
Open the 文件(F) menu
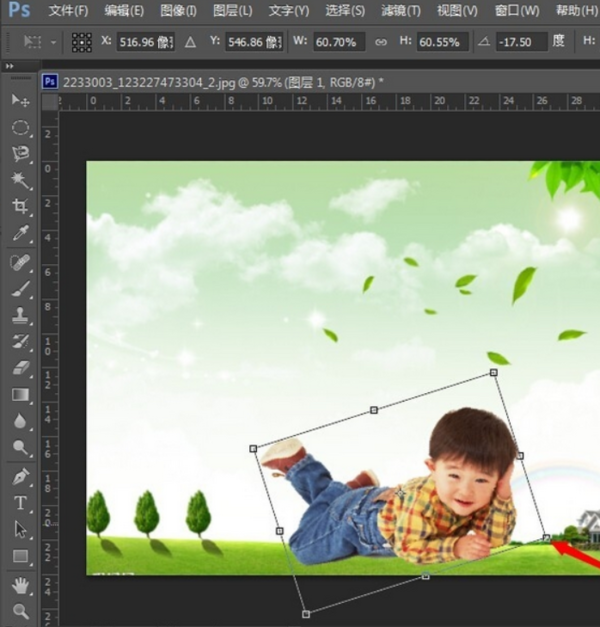pyautogui.click(x=68, y=11)
